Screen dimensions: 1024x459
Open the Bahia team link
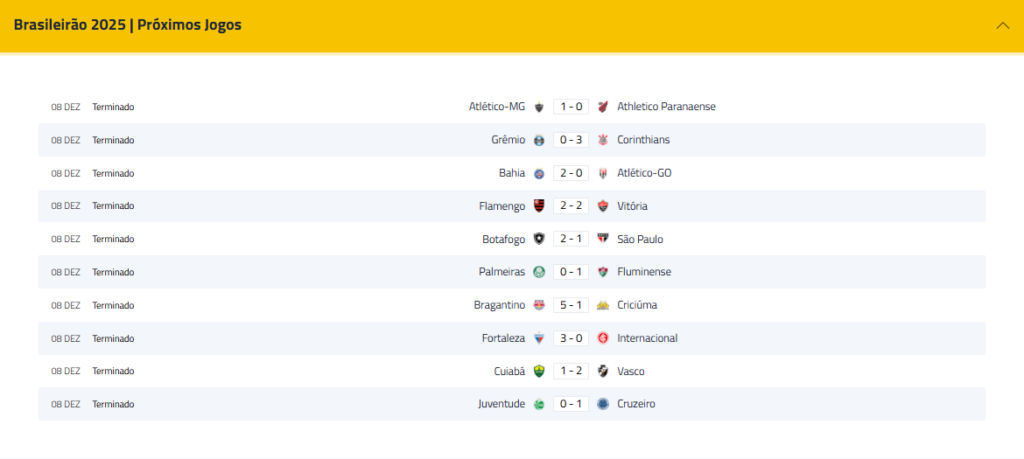click(511, 173)
